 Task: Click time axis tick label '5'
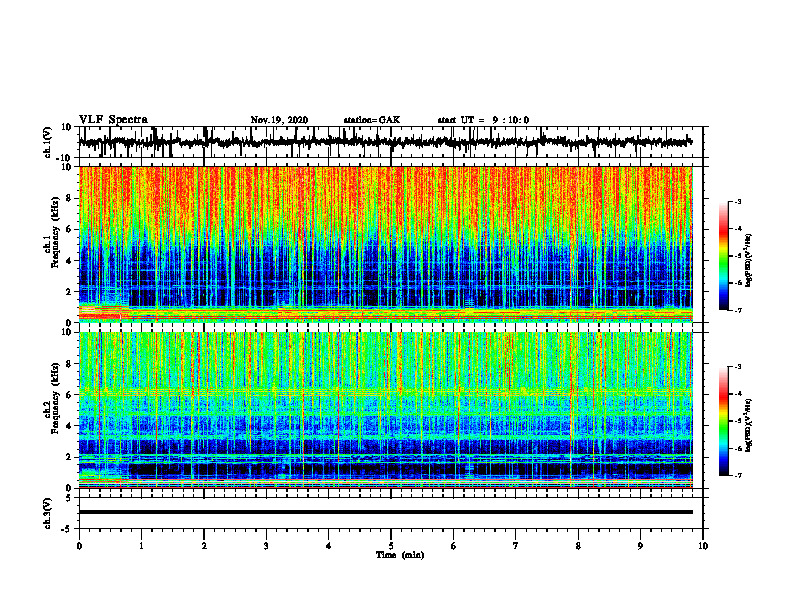pos(391,546)
